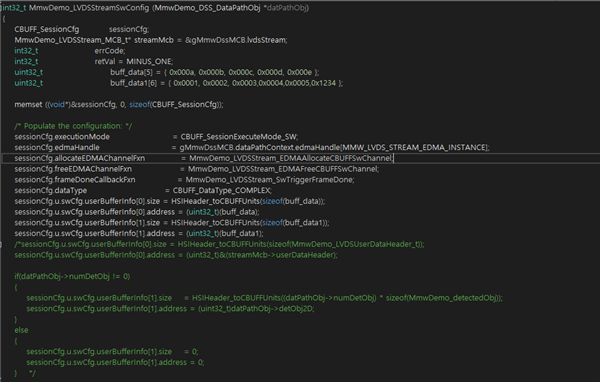Click sizeof(buff_data1) in HSIHeader_toCBUFFUnits call
The width and height of the screenshot is (600, 382).
294,222
